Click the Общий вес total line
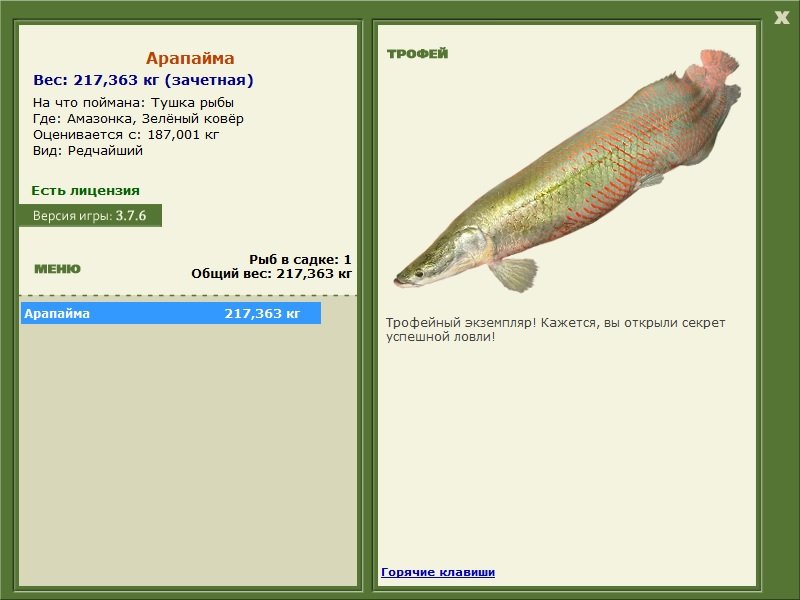The height and width of the screenshot is (600, 800). [271, 273]
